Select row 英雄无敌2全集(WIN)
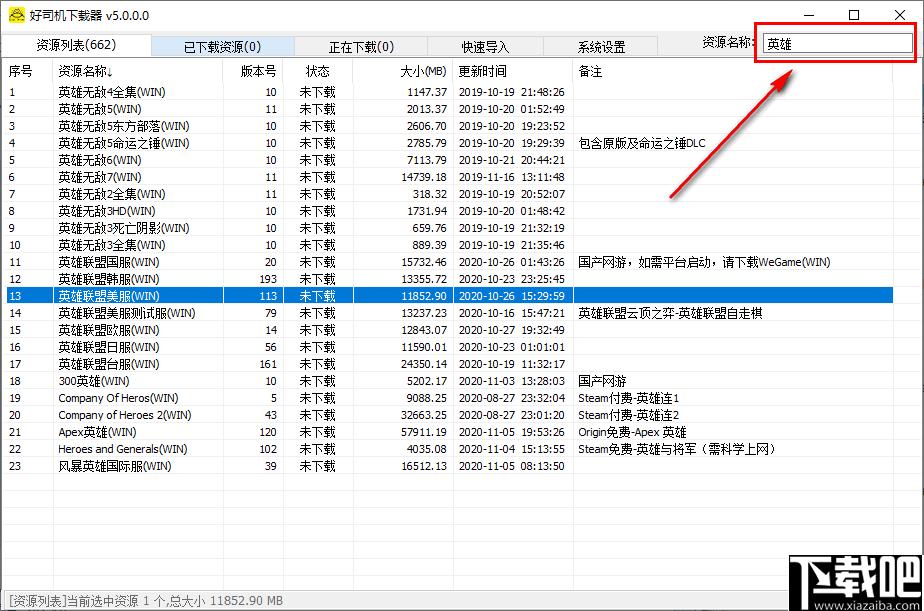The image size is (924, 611). coord(450,194)
